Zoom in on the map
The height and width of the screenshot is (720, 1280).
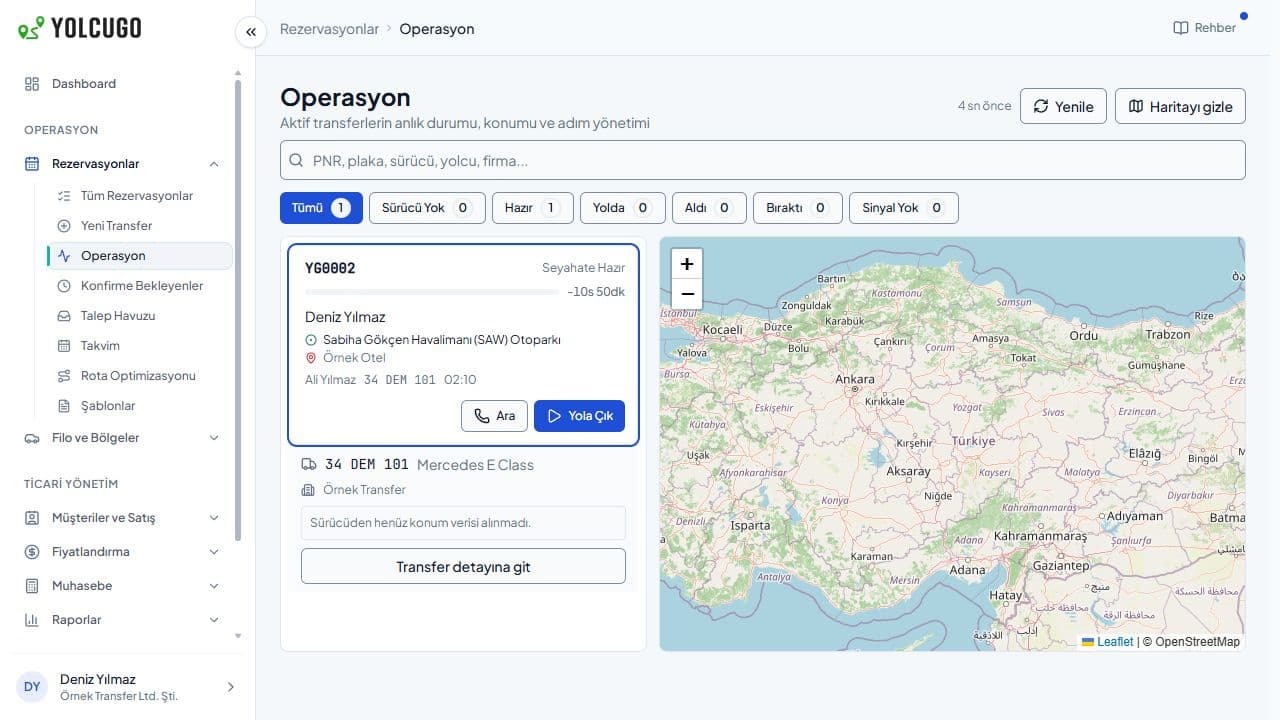pyautogui.click(x=687, y=264)
